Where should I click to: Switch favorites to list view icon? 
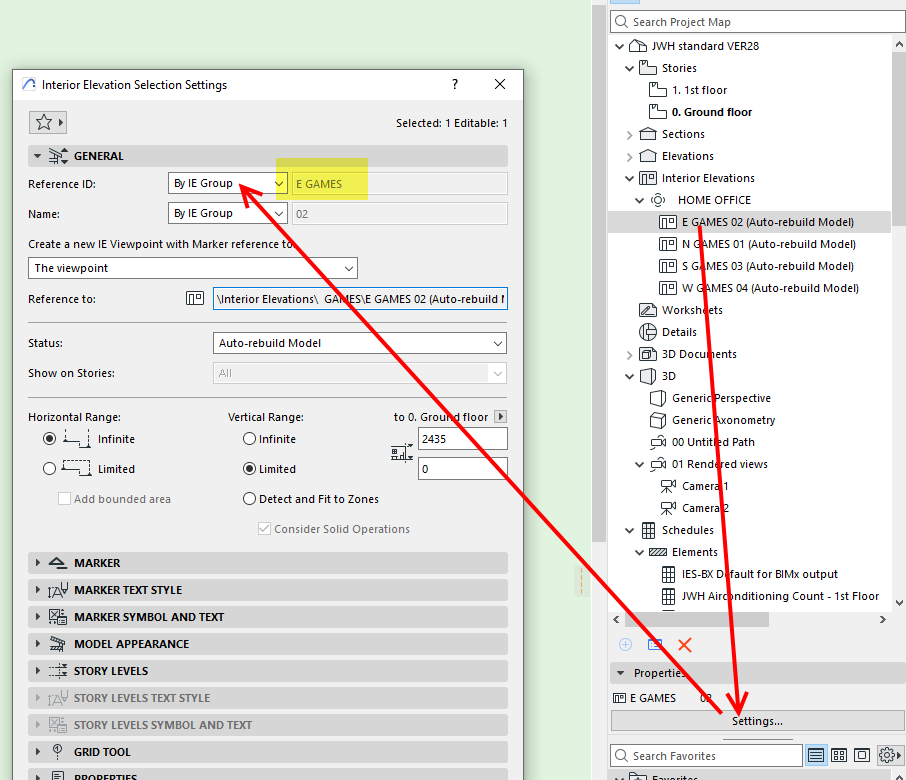click(816, 755)
